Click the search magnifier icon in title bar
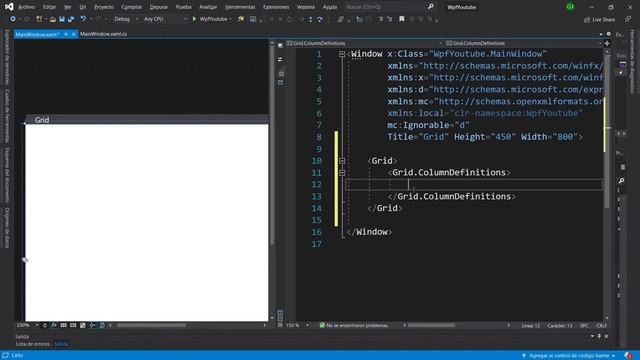The height and width of the screenshot is (360, 640). [x=430, y=7]
